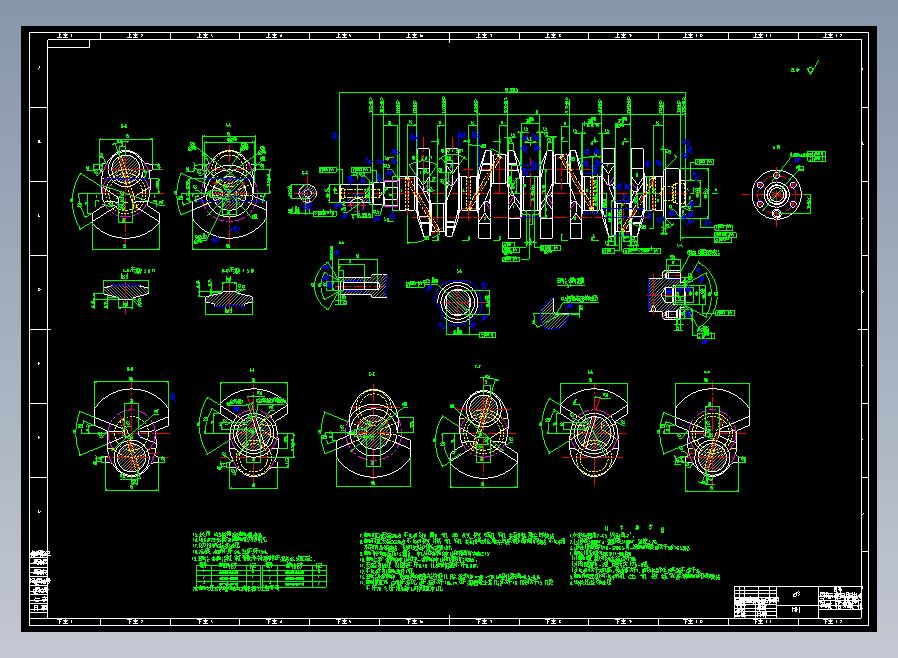Select the rightmost crank web section in the bottom row
This screenshot has width=898, height=658.
(x=706, y=432)
